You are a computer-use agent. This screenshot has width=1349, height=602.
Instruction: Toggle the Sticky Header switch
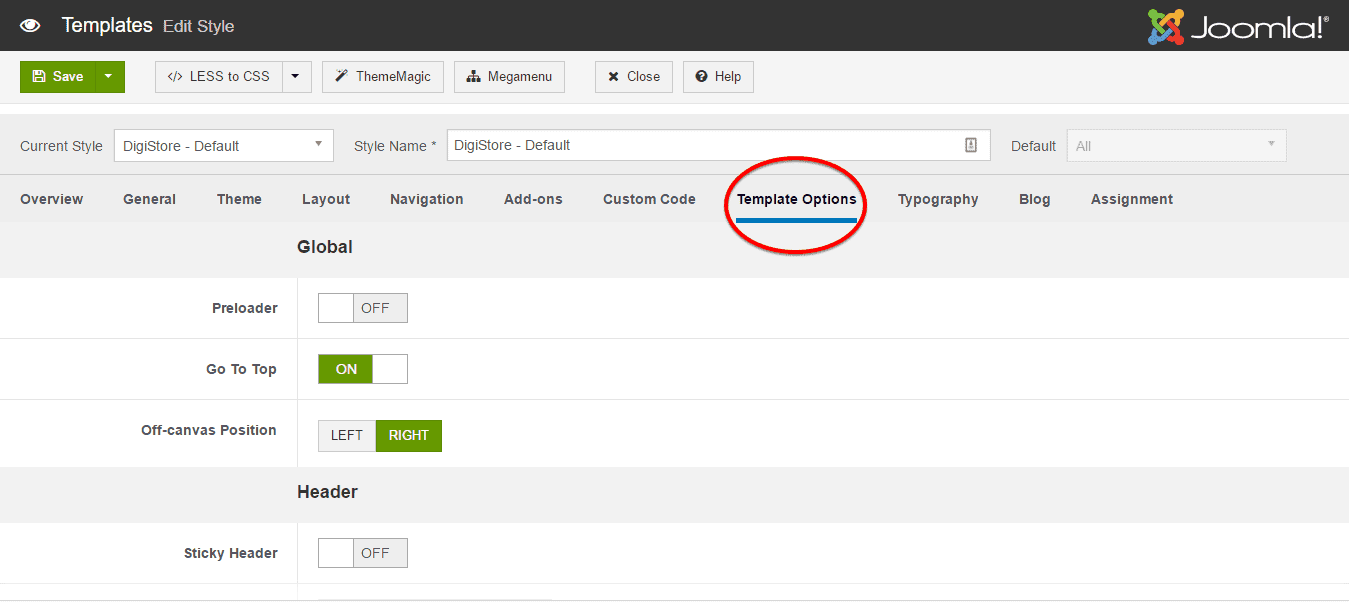(362, 553)
